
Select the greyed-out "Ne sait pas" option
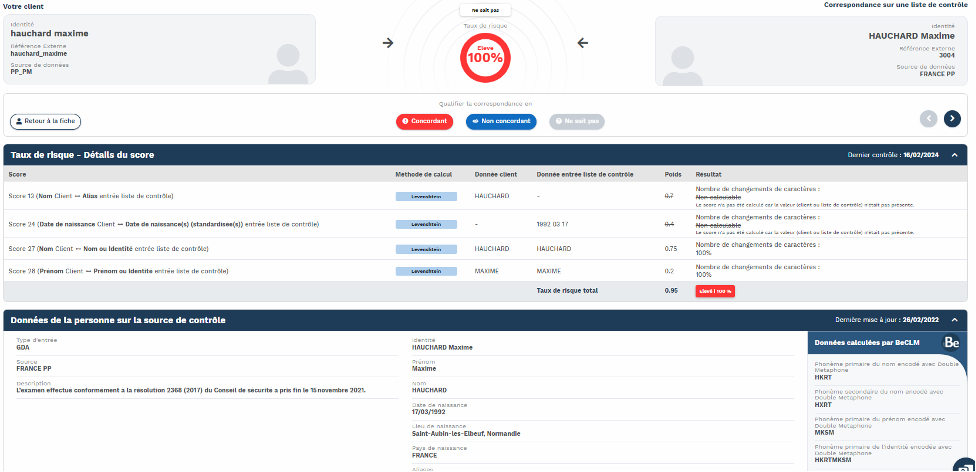point(577,121)
